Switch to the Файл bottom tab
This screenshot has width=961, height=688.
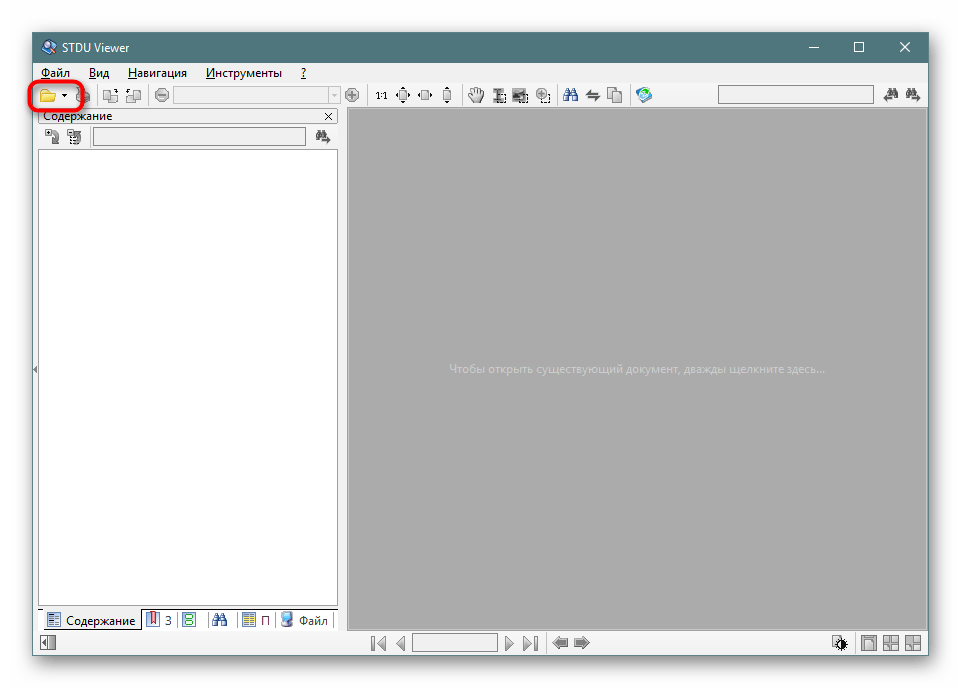[304, 620]
